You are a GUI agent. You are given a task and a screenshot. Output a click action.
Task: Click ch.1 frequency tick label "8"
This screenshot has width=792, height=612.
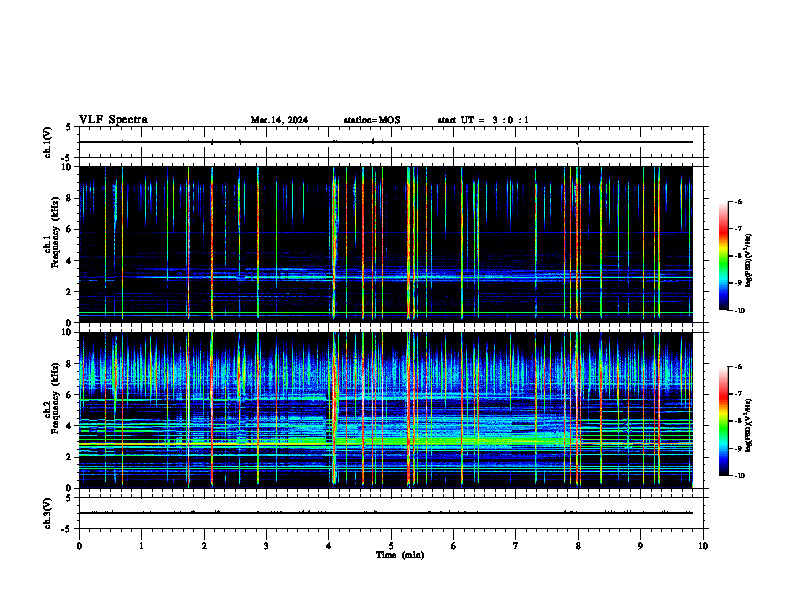(x=70, y=198)
